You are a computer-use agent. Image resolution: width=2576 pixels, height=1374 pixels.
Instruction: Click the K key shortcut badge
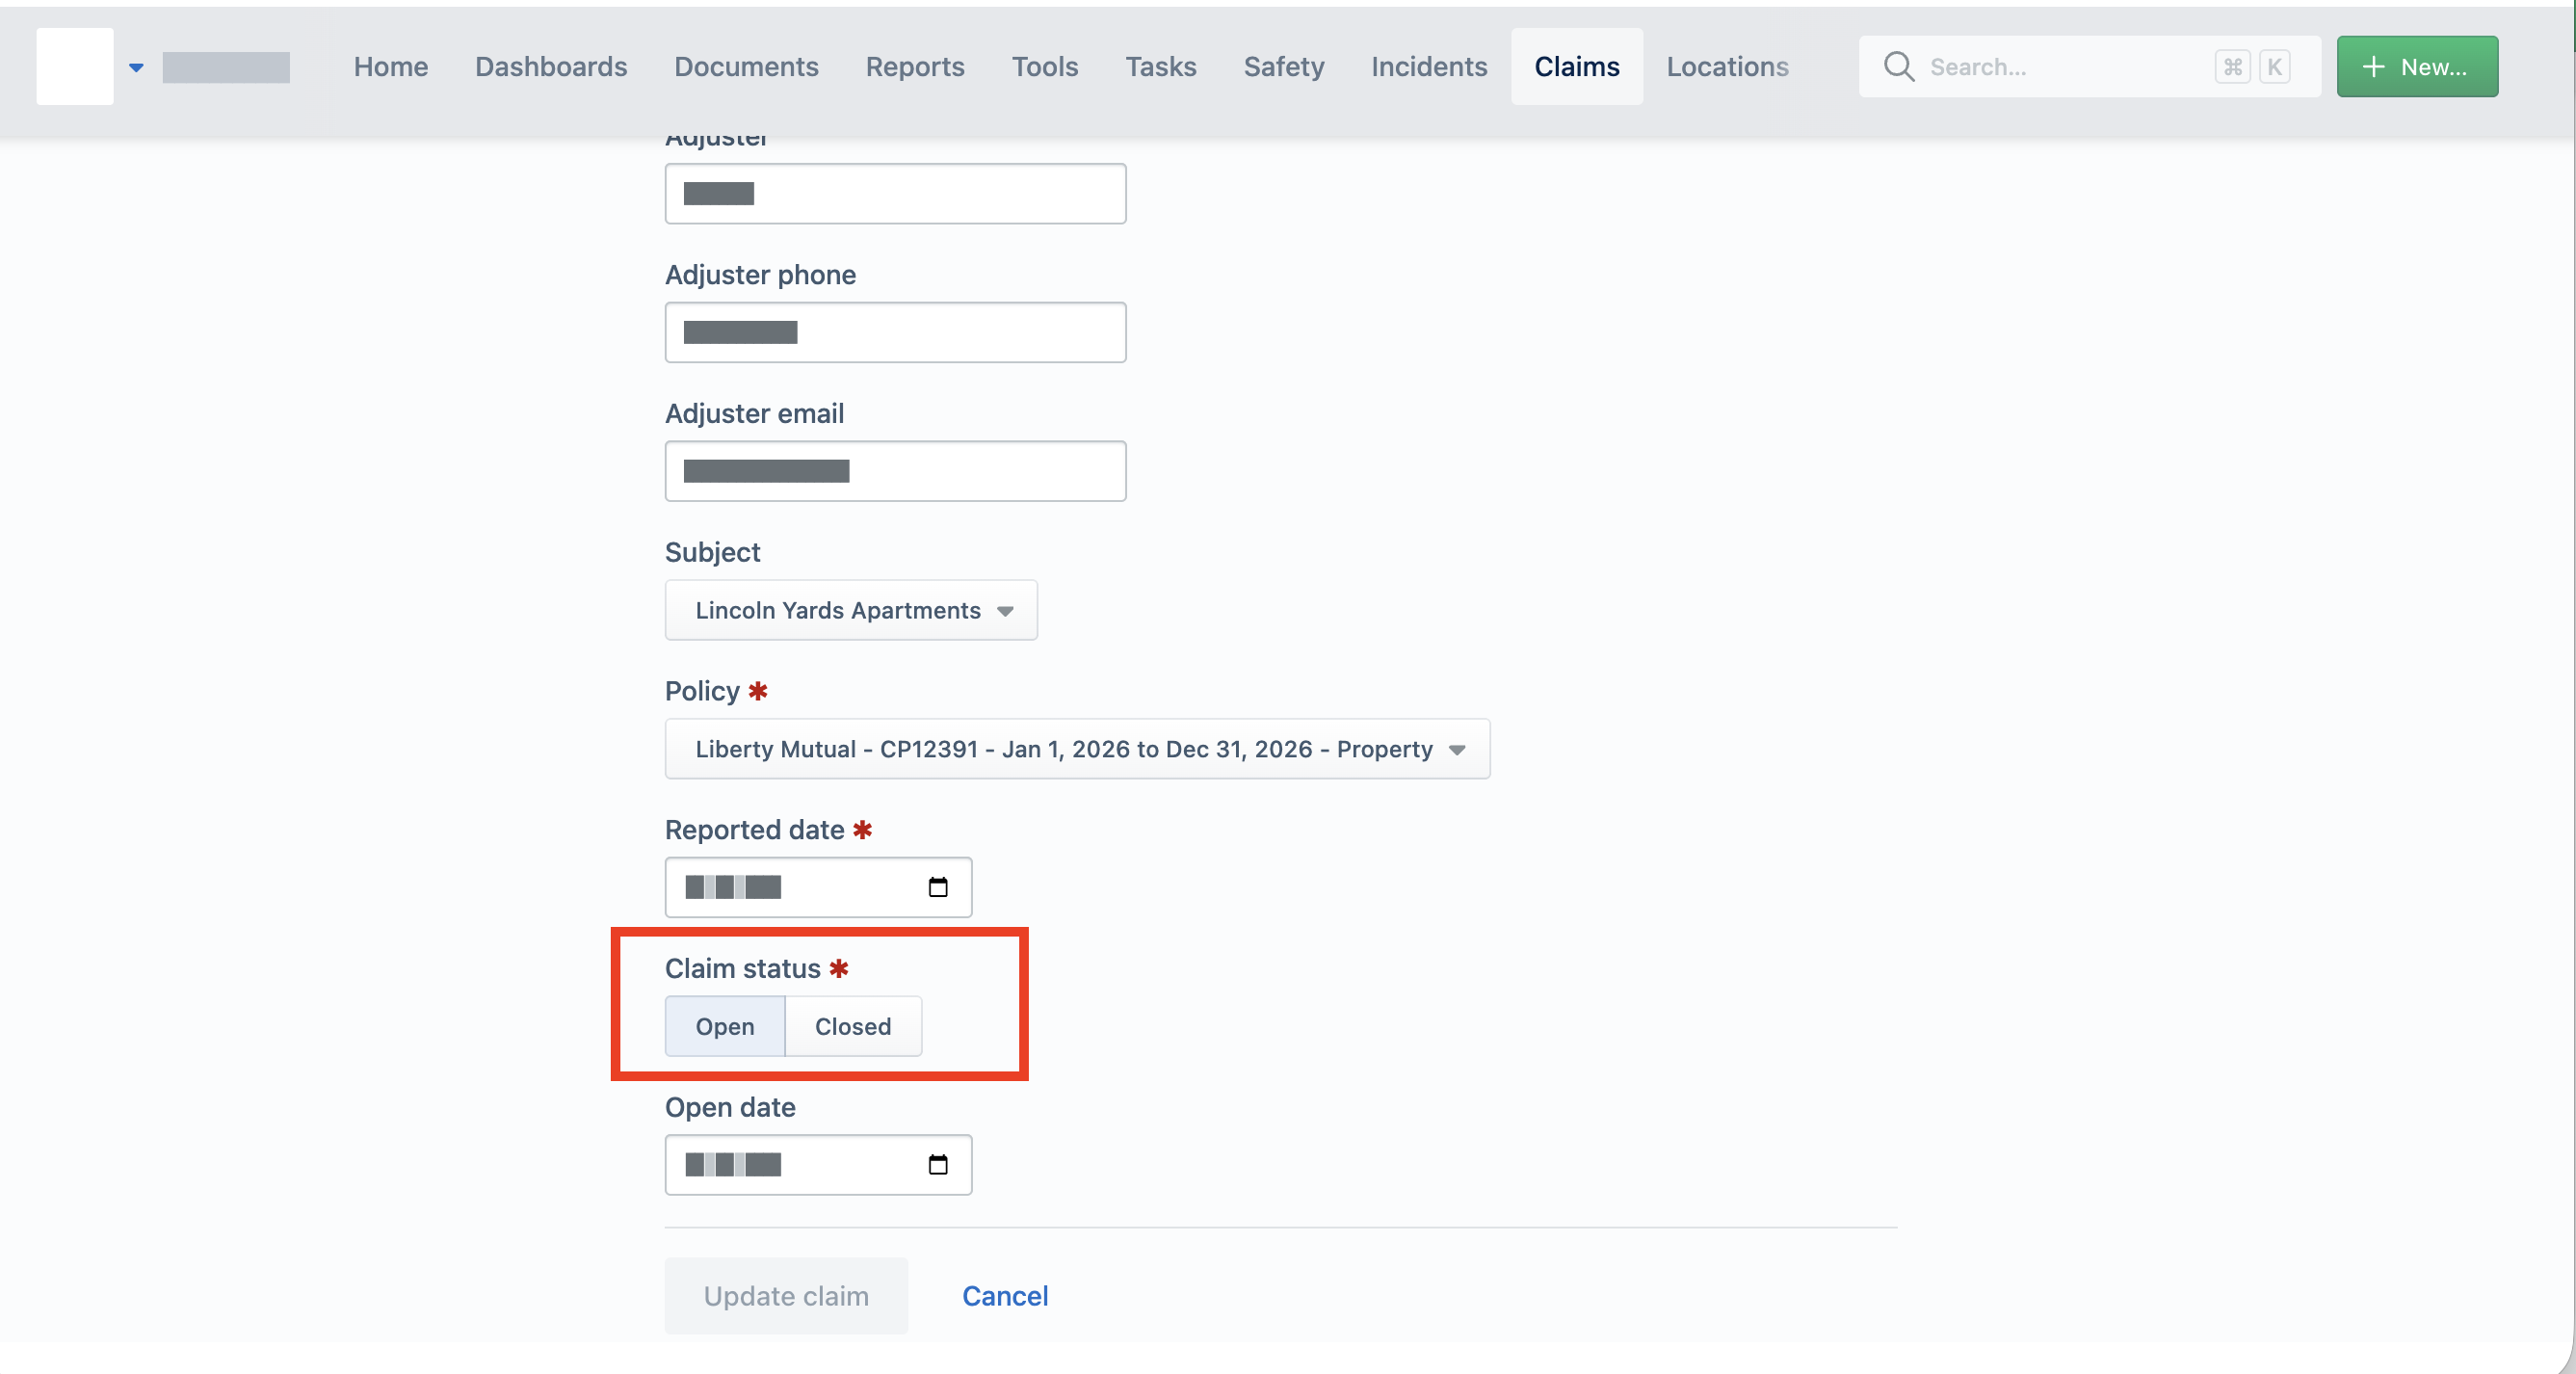2274,67
